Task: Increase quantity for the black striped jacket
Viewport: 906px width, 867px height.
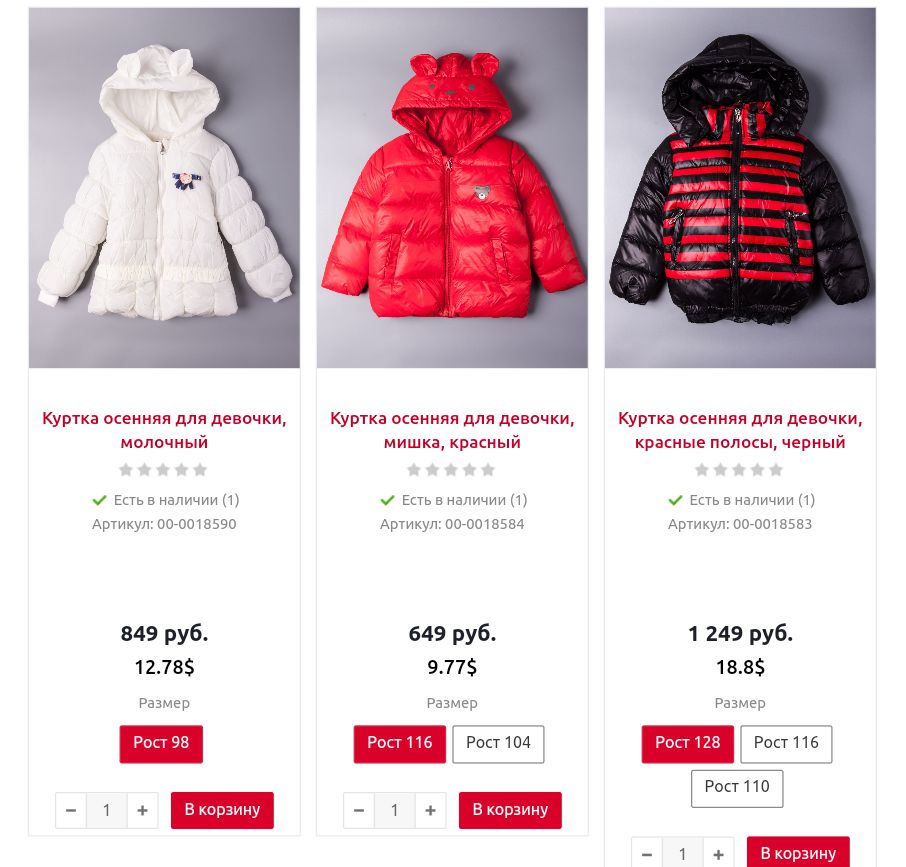Action: tap(718, 854)
